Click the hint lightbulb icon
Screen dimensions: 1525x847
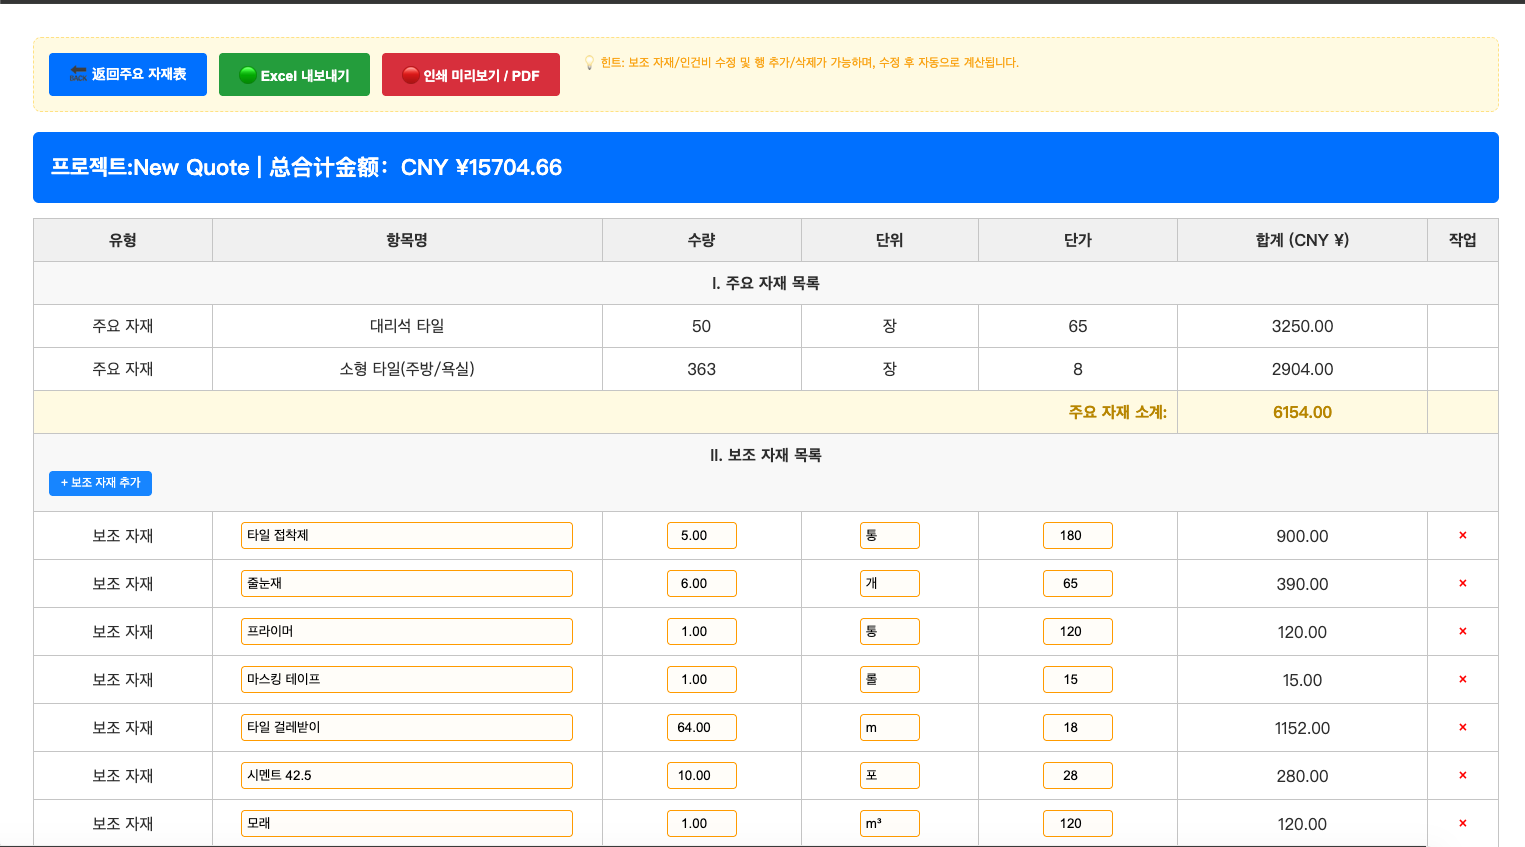[x=590, y=63]
